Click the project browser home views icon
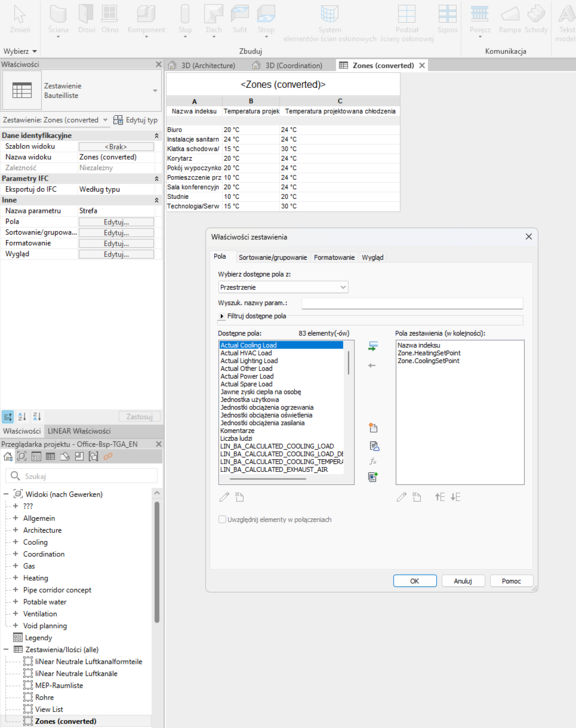576x728 pixels. coord(8,456)
